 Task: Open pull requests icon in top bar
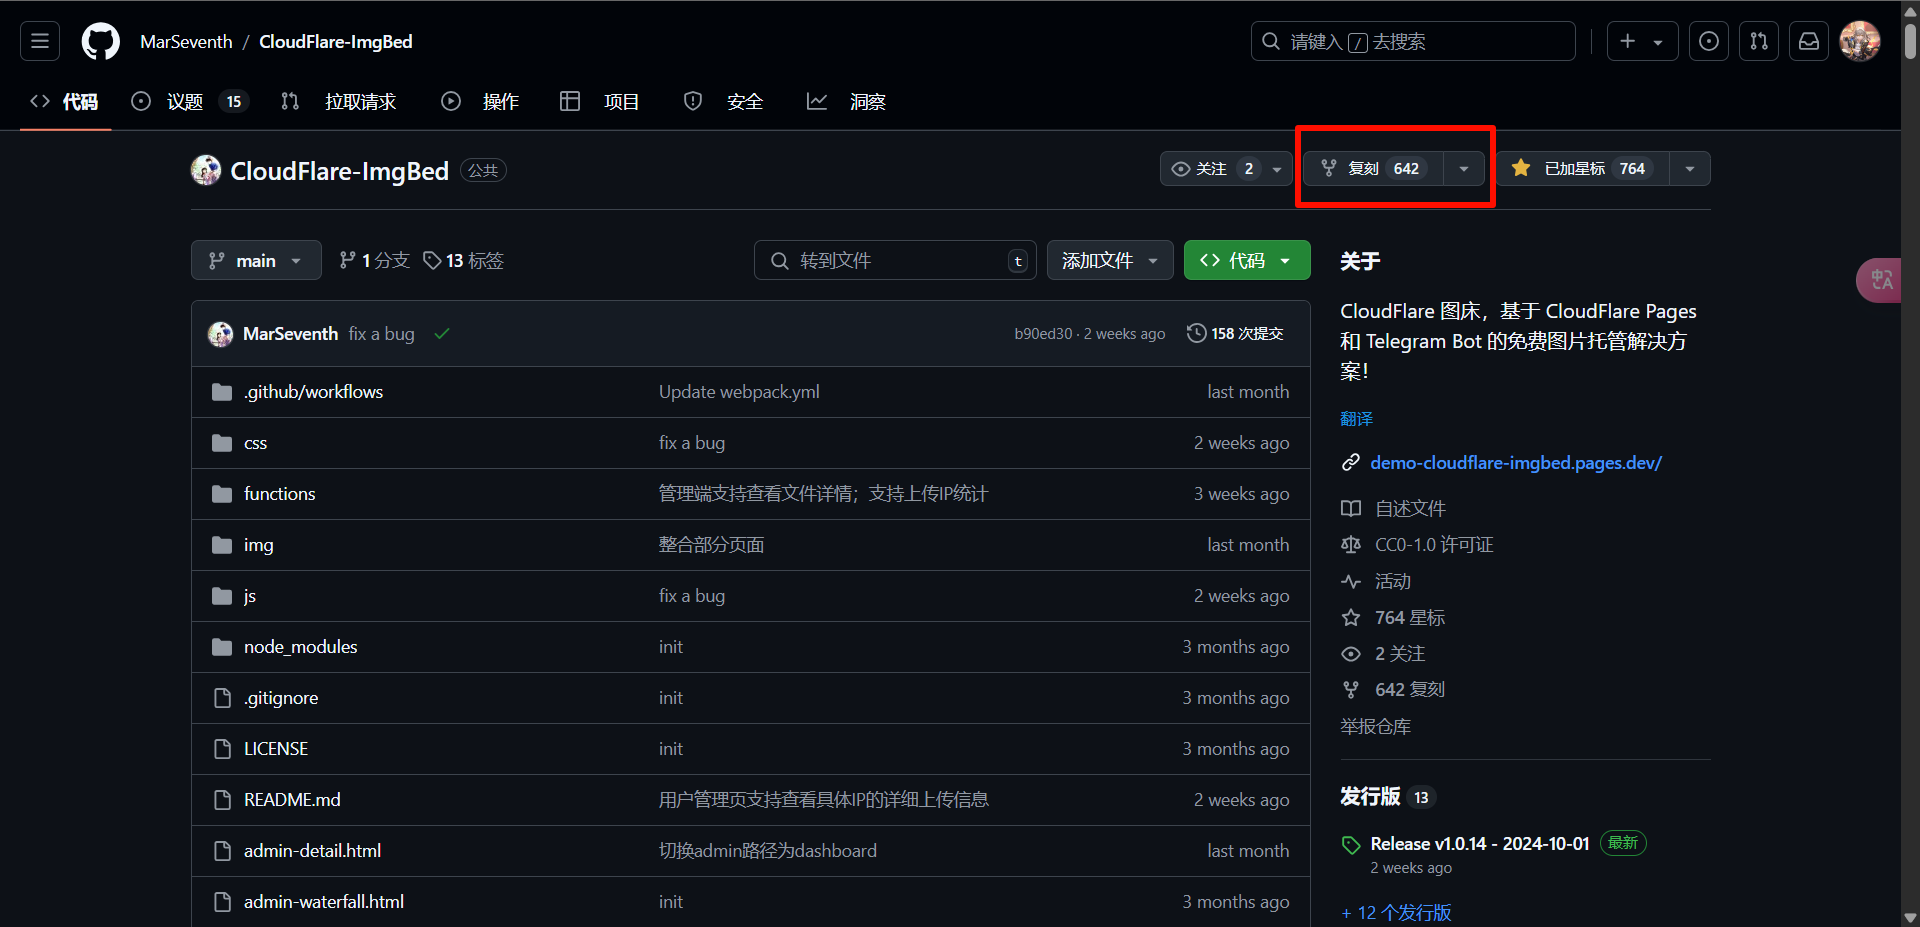[1758, 41]
